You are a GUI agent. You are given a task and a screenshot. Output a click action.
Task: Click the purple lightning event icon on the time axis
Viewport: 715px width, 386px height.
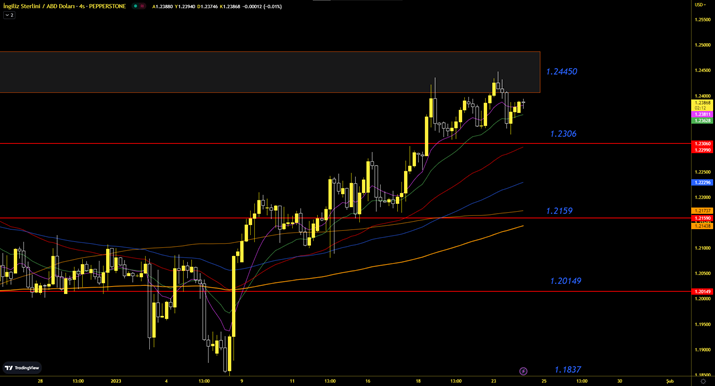pos(523,371)
